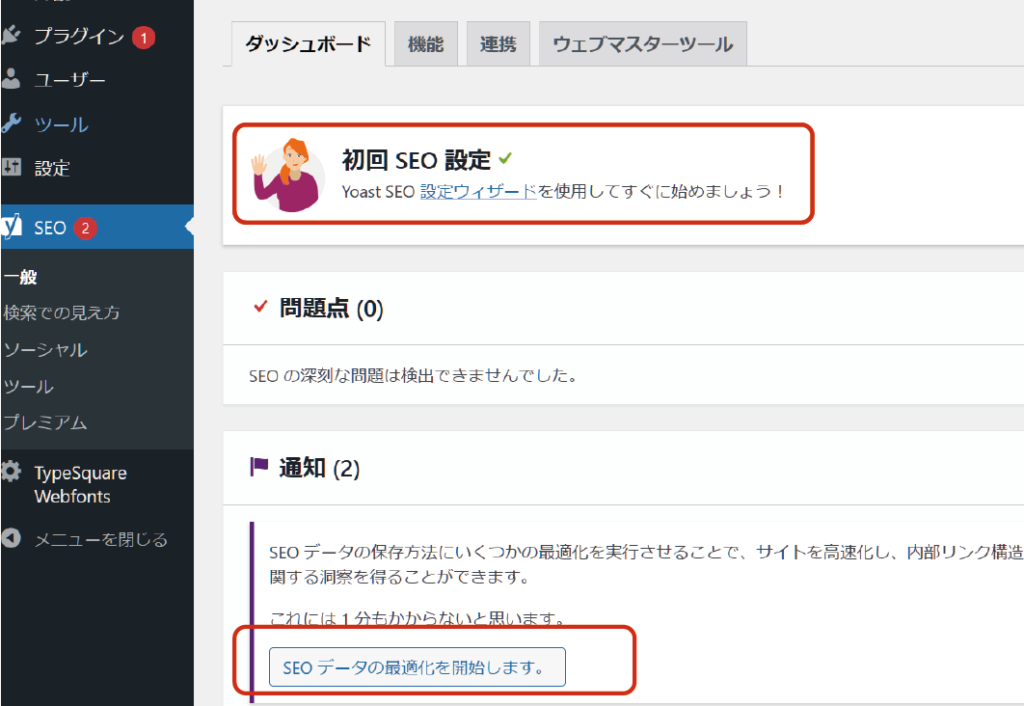The width and height of the screenshot is (1024, 706).
Task: Click the Yoast SEO logo icon
Action: point(11,226)
